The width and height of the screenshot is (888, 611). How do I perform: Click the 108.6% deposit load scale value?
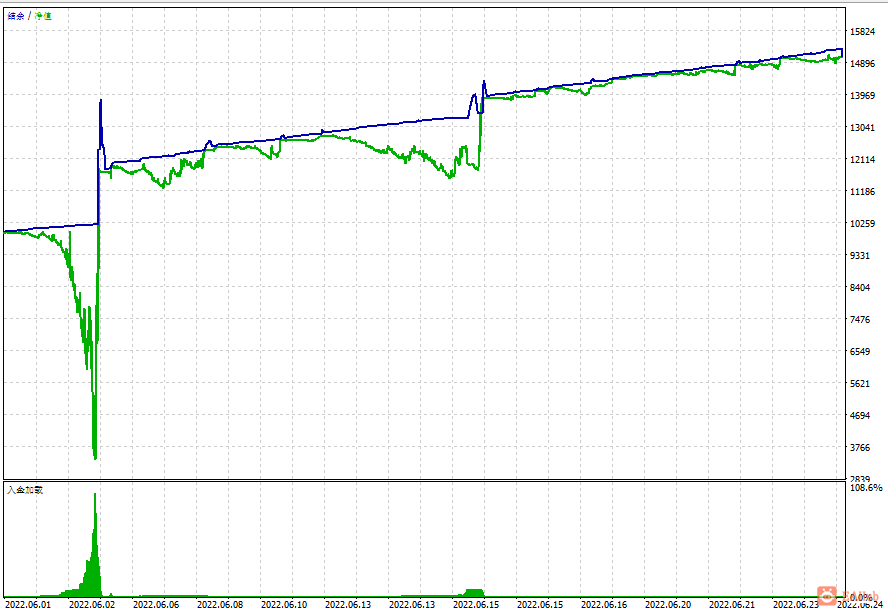click(x=866, y=488)
